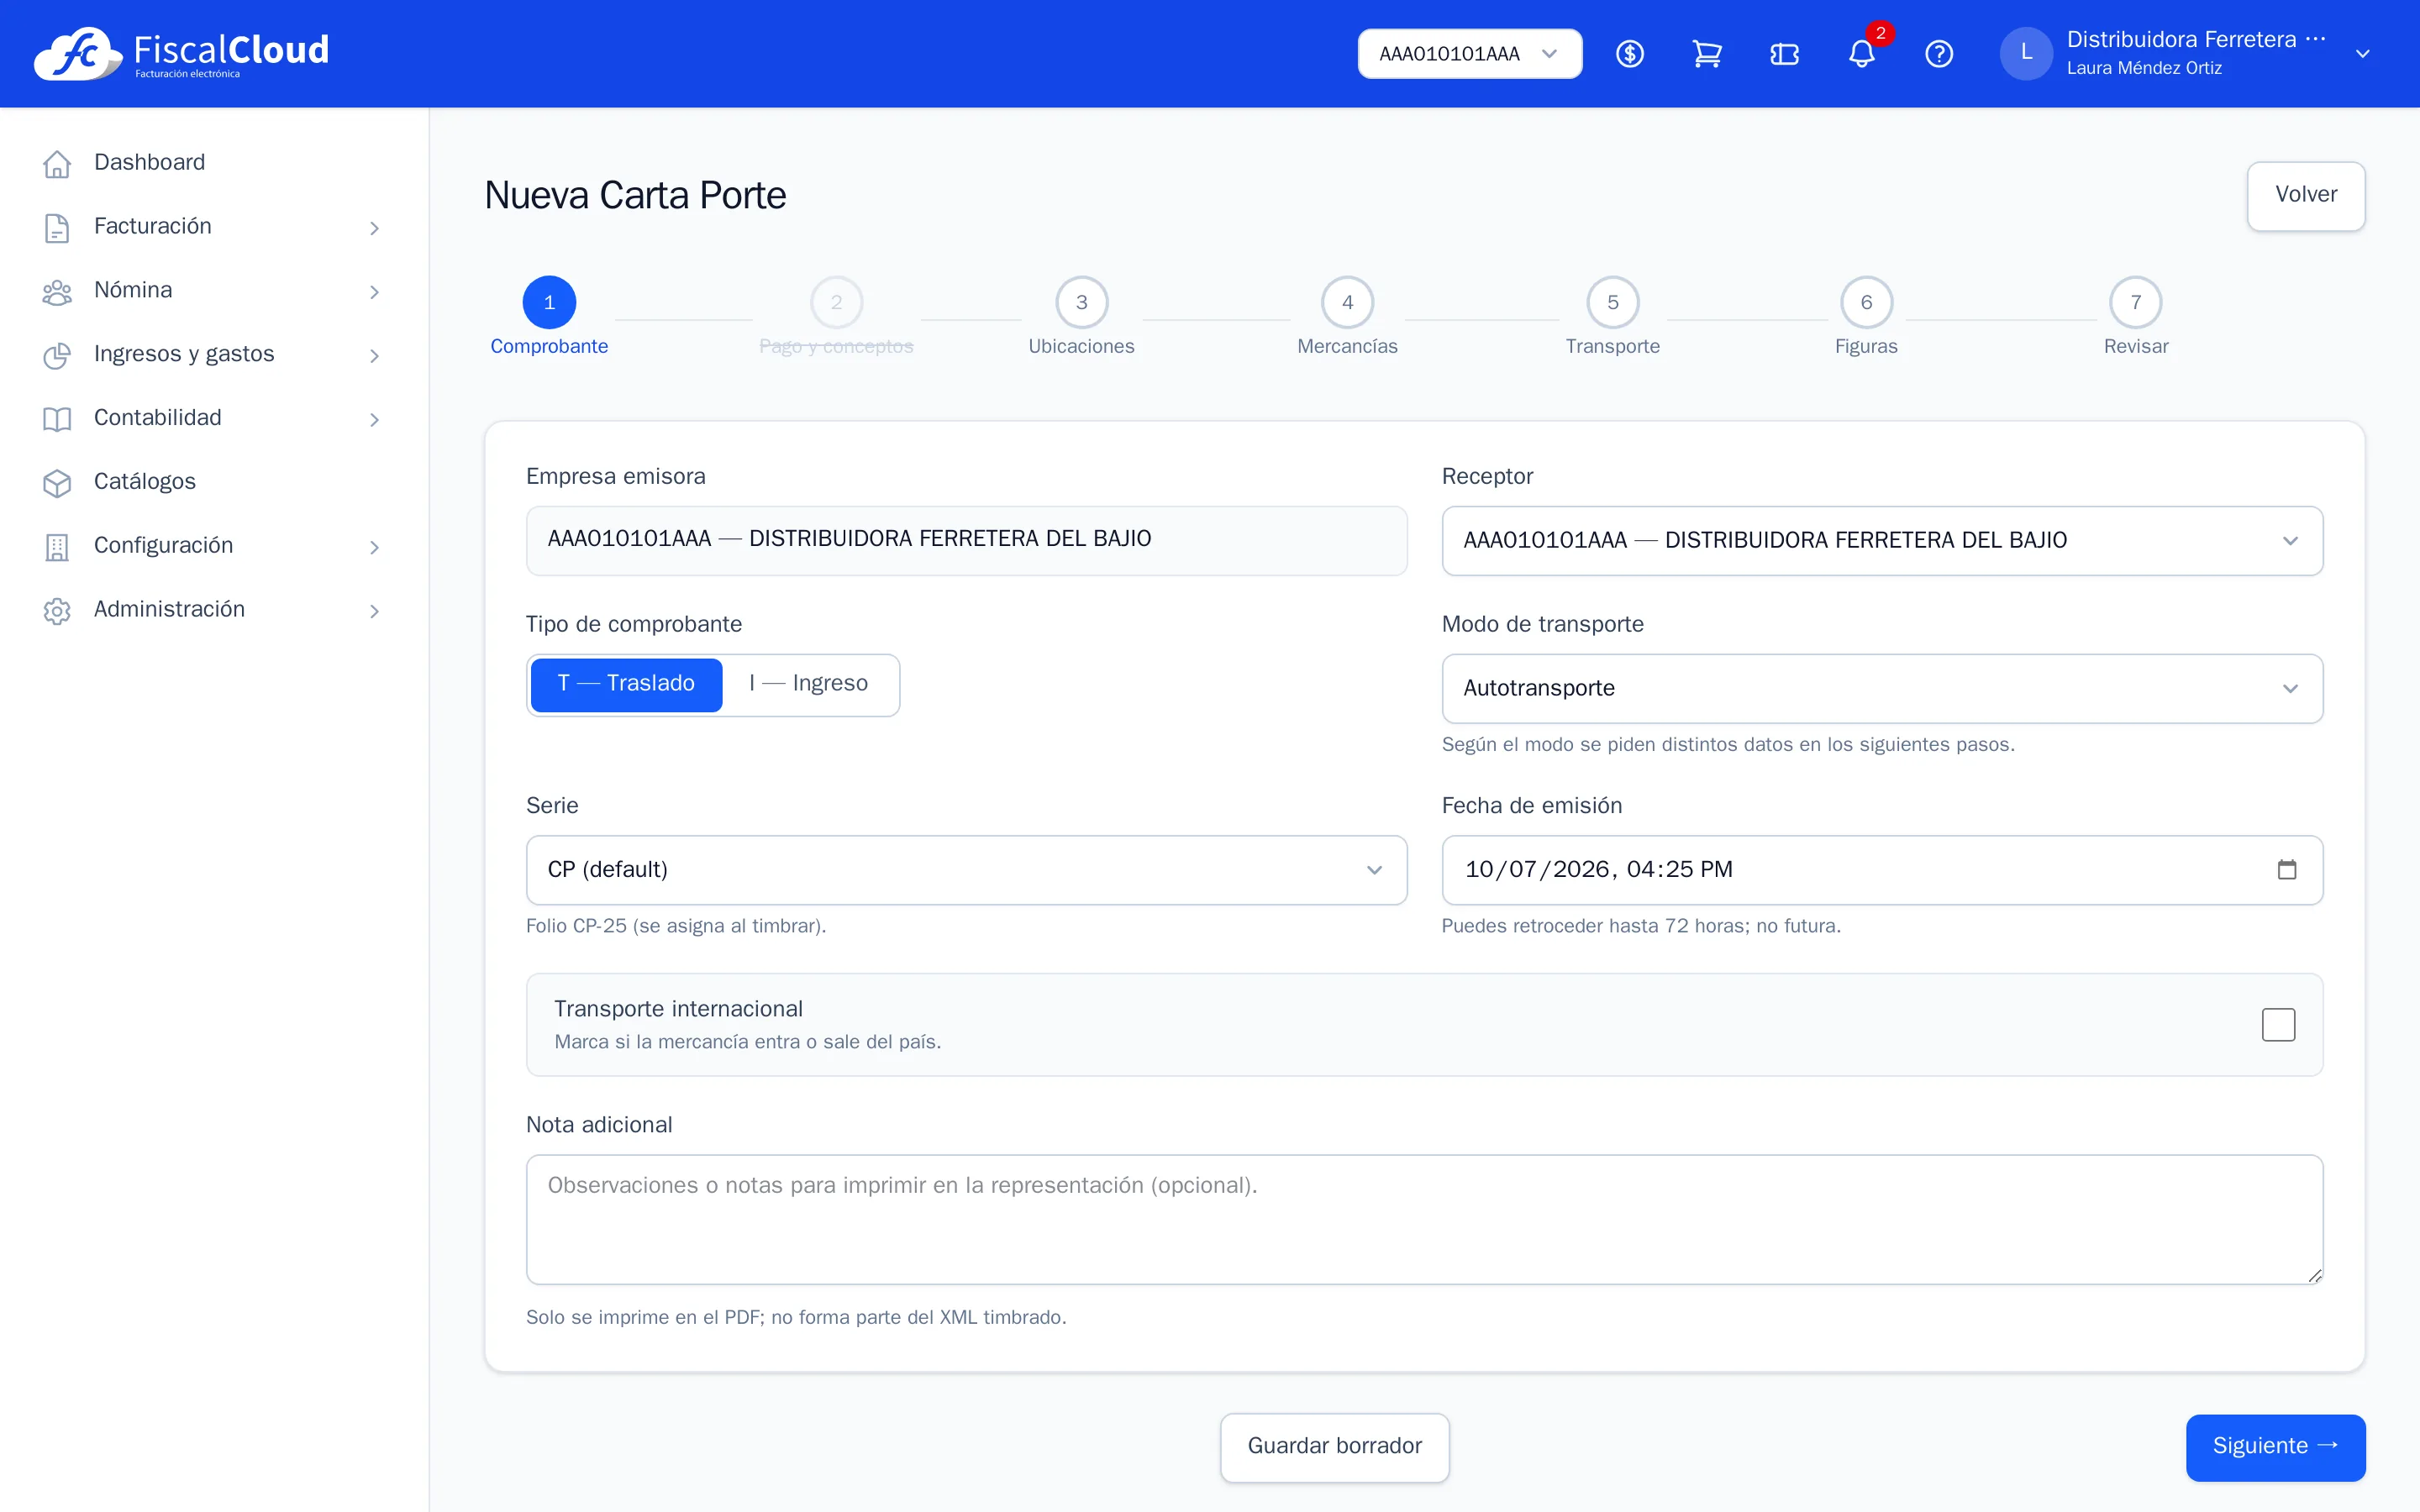Go to step 7 Revisar

pos(2135,316)
